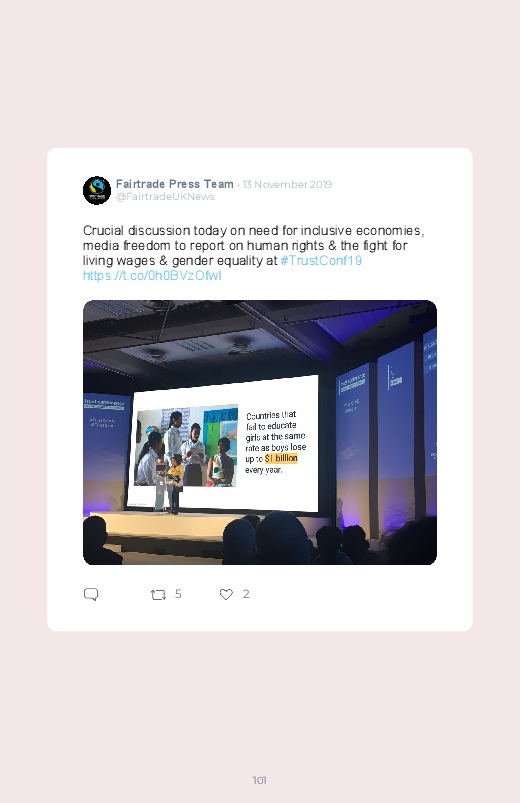Open the Fairtrade Press Team profile name
This screenshot has height=803, width=520.
coord(175,184)
